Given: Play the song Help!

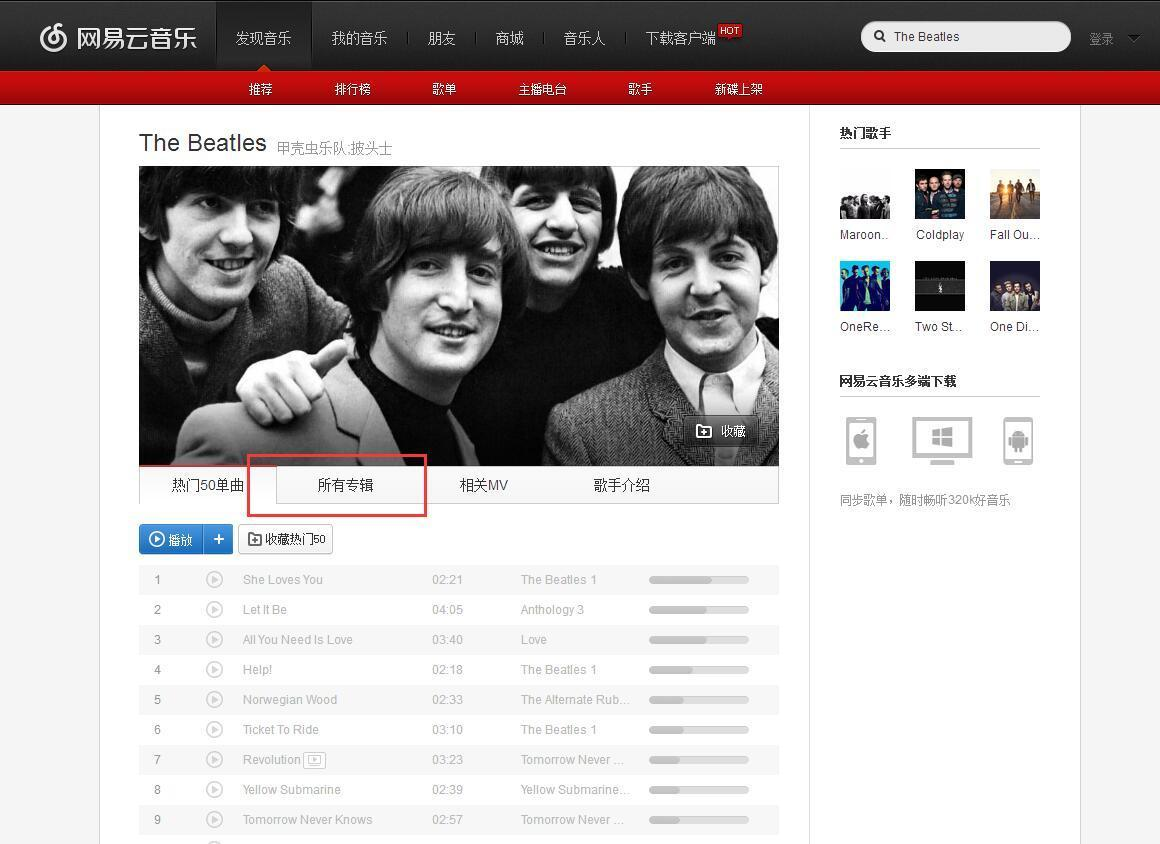Looking at the screenshot, I should pyautogui.click(x=214, y=669).
